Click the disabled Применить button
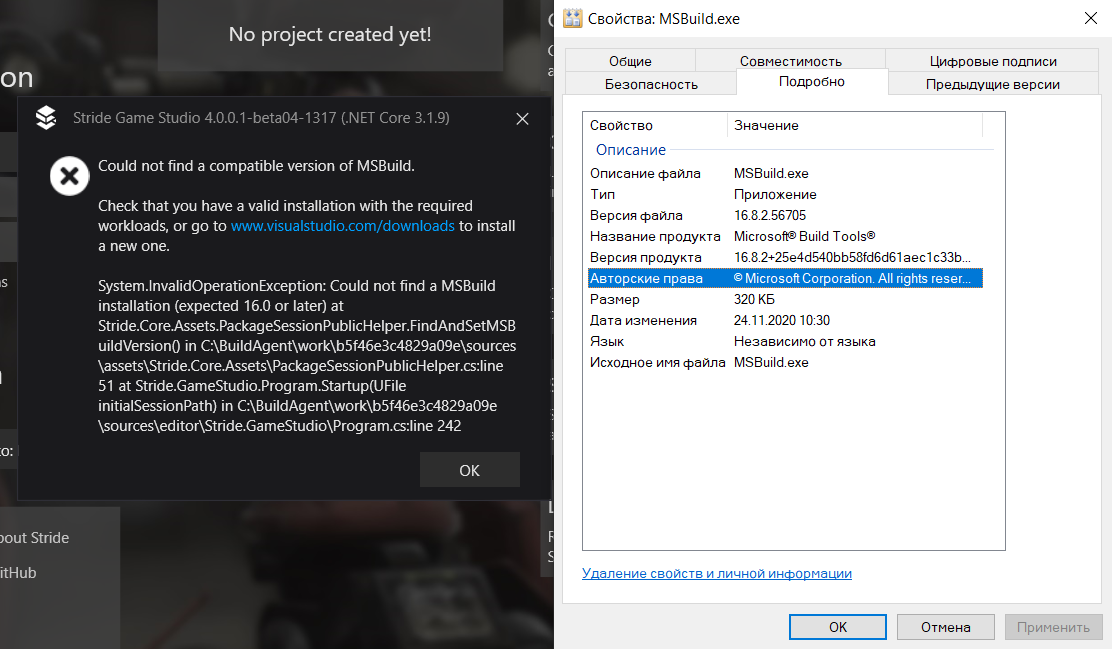 1053,627
